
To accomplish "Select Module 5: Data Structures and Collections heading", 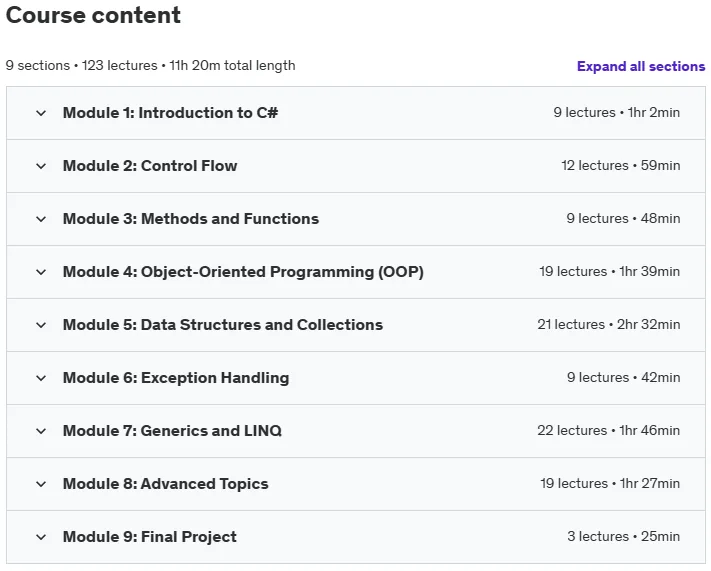I will pyautogui.click(x=223, y=325).
